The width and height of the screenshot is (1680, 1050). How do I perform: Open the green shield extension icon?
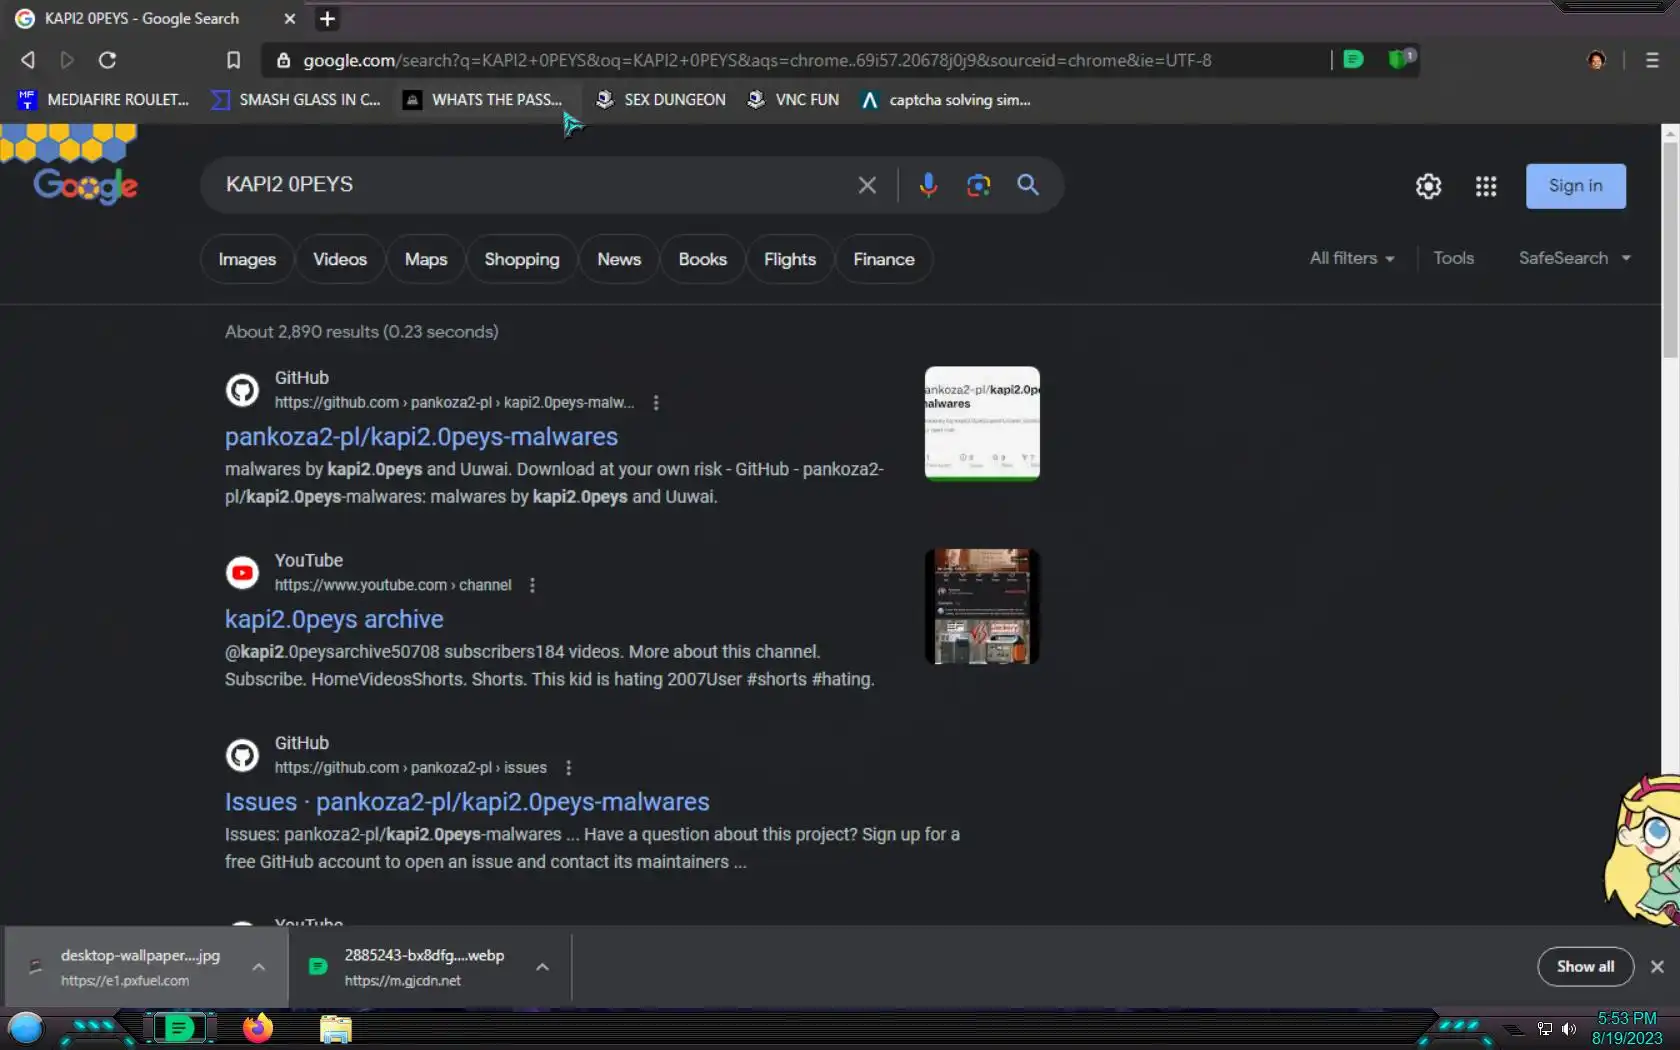click(x=1401, y=59)
